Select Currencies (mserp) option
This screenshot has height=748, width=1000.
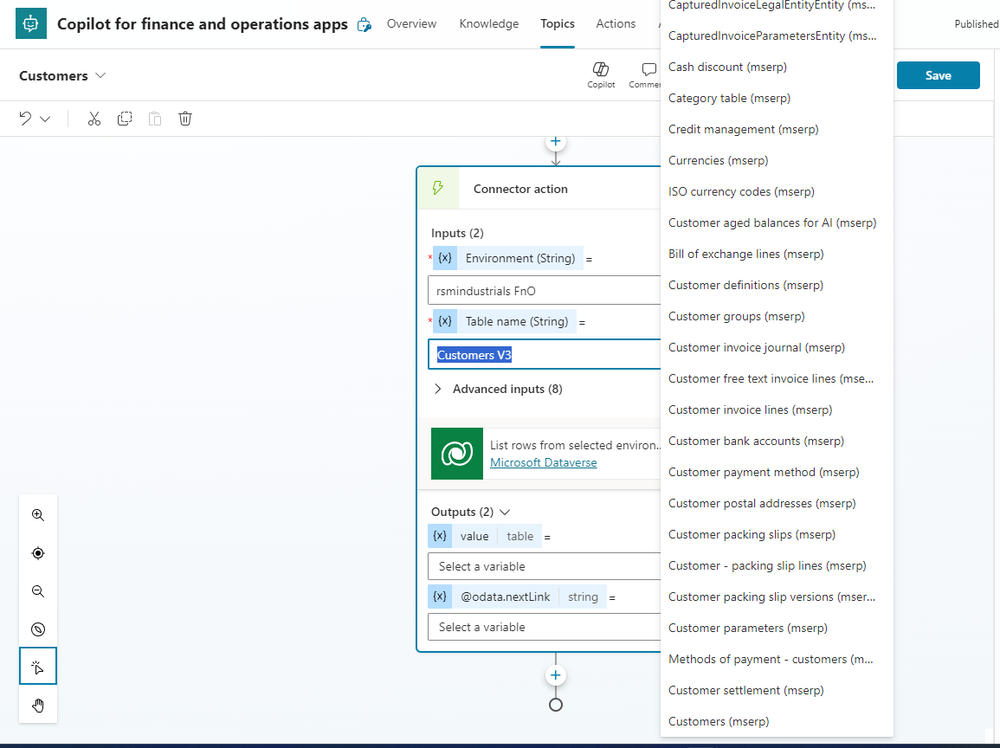[x=777, y=161]
